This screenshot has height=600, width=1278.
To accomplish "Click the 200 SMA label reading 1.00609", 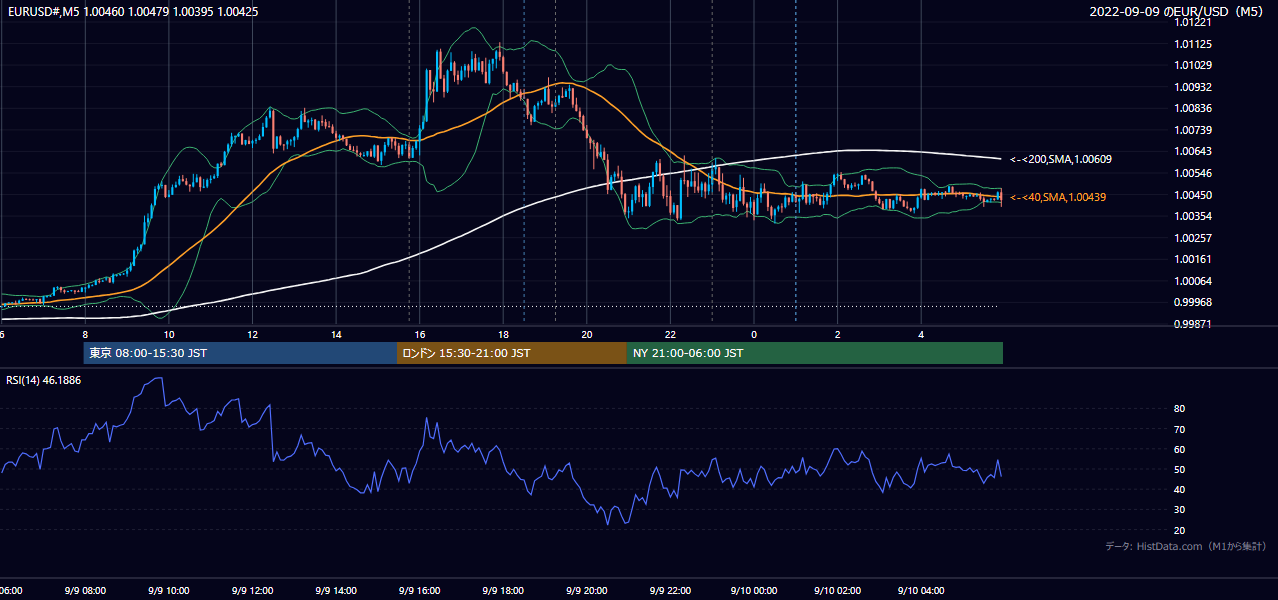I will (x=1061, y=159).
